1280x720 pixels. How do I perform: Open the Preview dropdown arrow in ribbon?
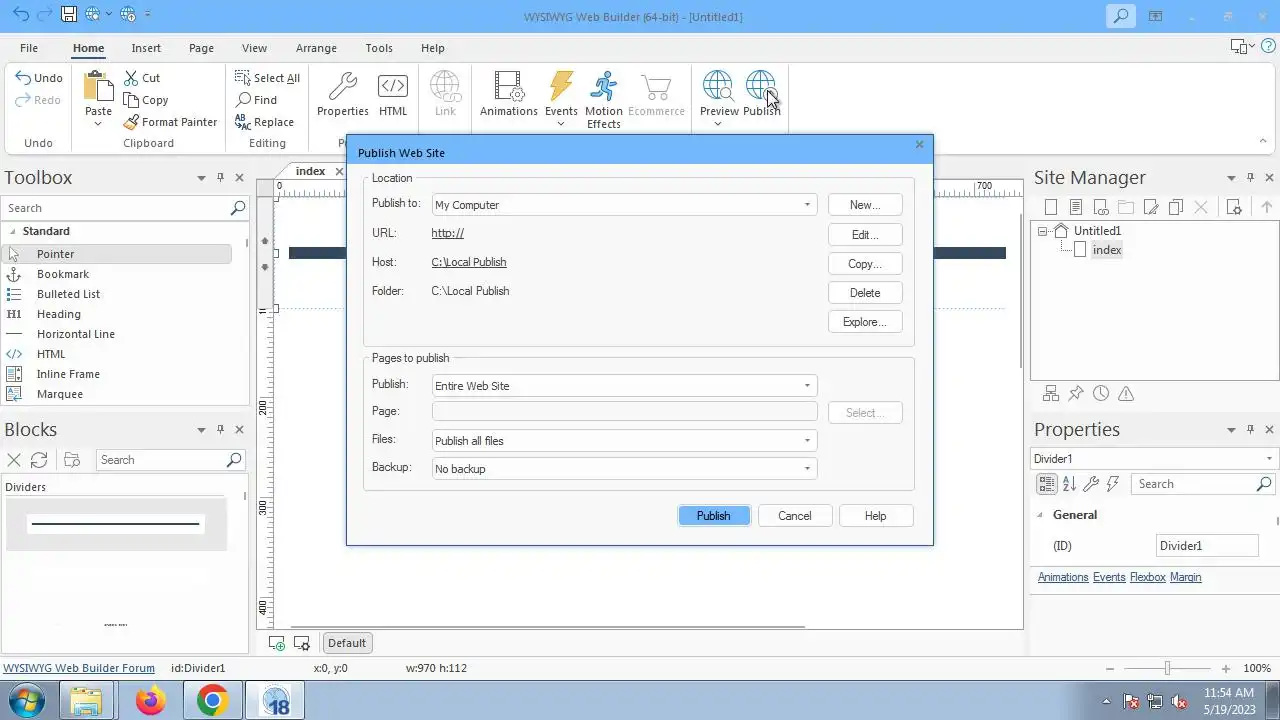coord(717,124)
